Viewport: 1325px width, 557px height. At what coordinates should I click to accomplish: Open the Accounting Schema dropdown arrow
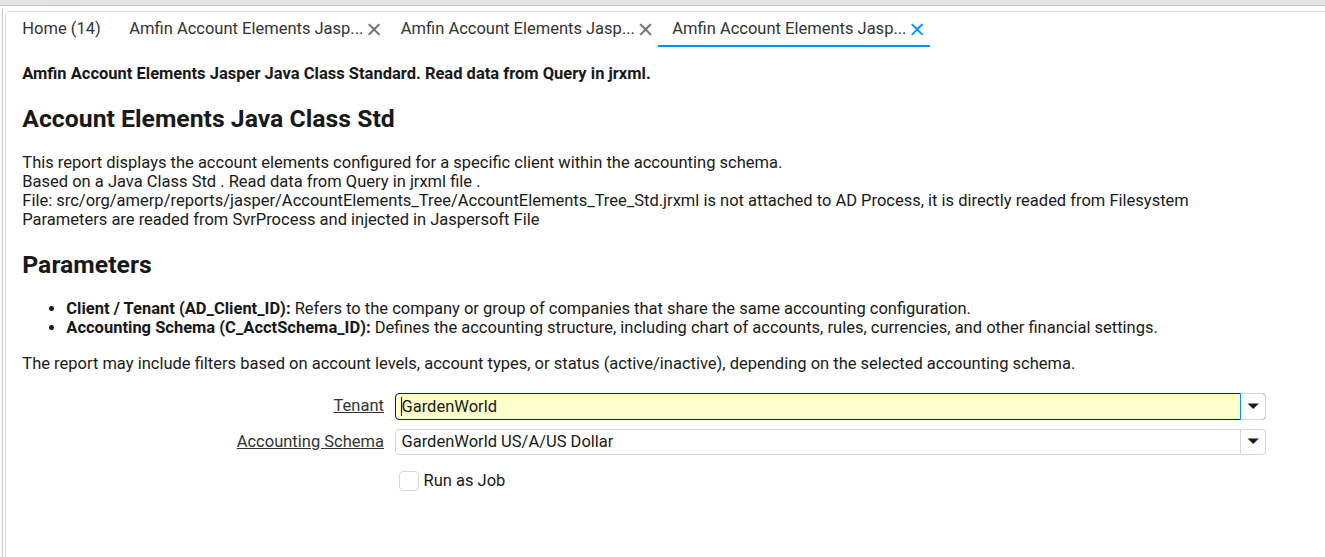1253,441
